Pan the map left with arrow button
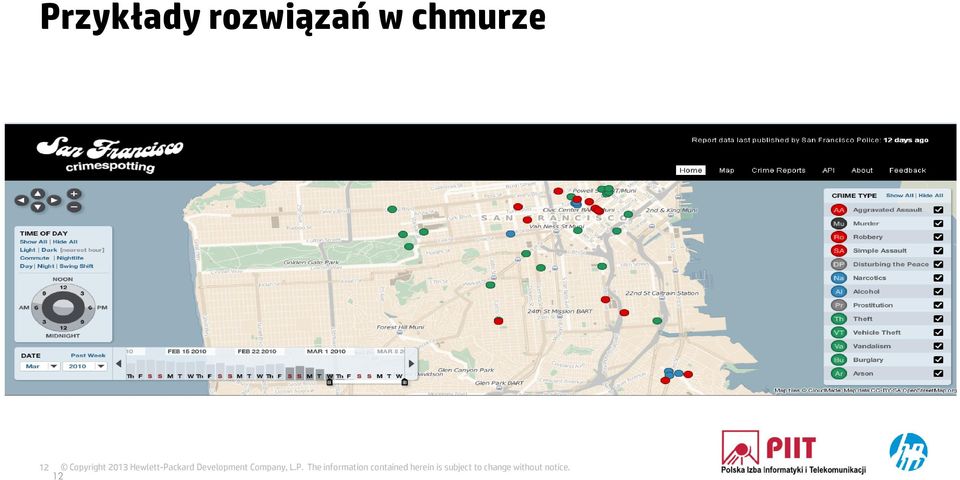The width and height of the screenshot is (960, 480). tap(21, 200)
